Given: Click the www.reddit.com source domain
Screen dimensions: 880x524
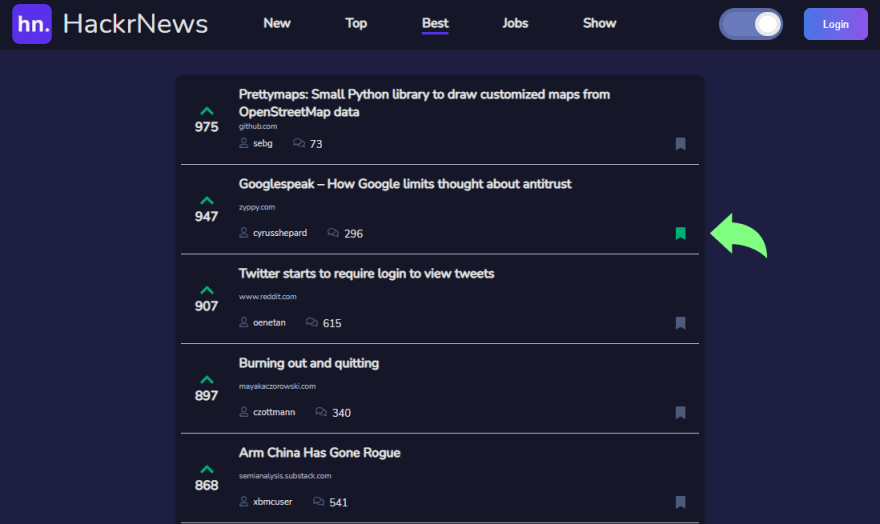Looking at the screenshot, I should tap(268, 297).
